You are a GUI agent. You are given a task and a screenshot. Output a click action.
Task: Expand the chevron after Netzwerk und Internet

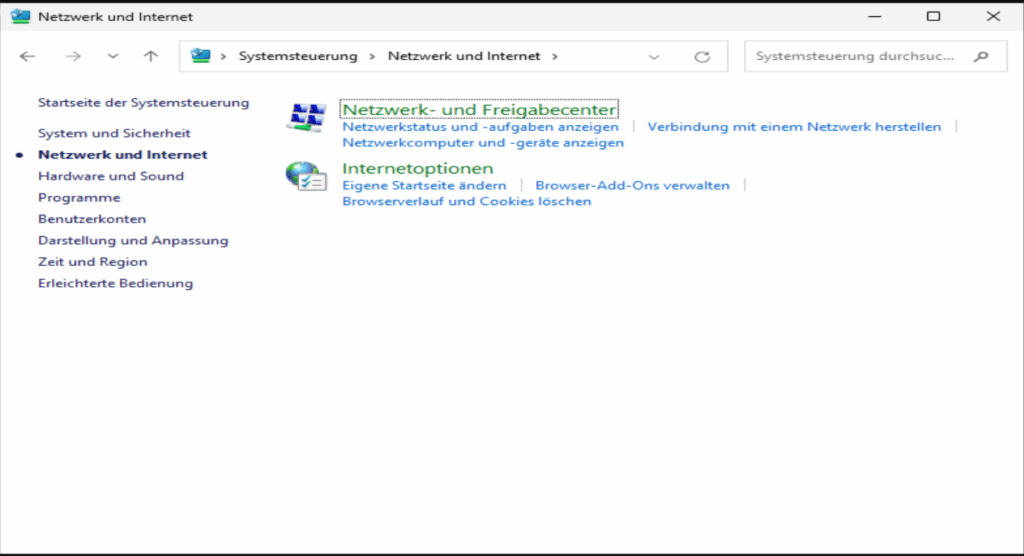pos(554,56)
